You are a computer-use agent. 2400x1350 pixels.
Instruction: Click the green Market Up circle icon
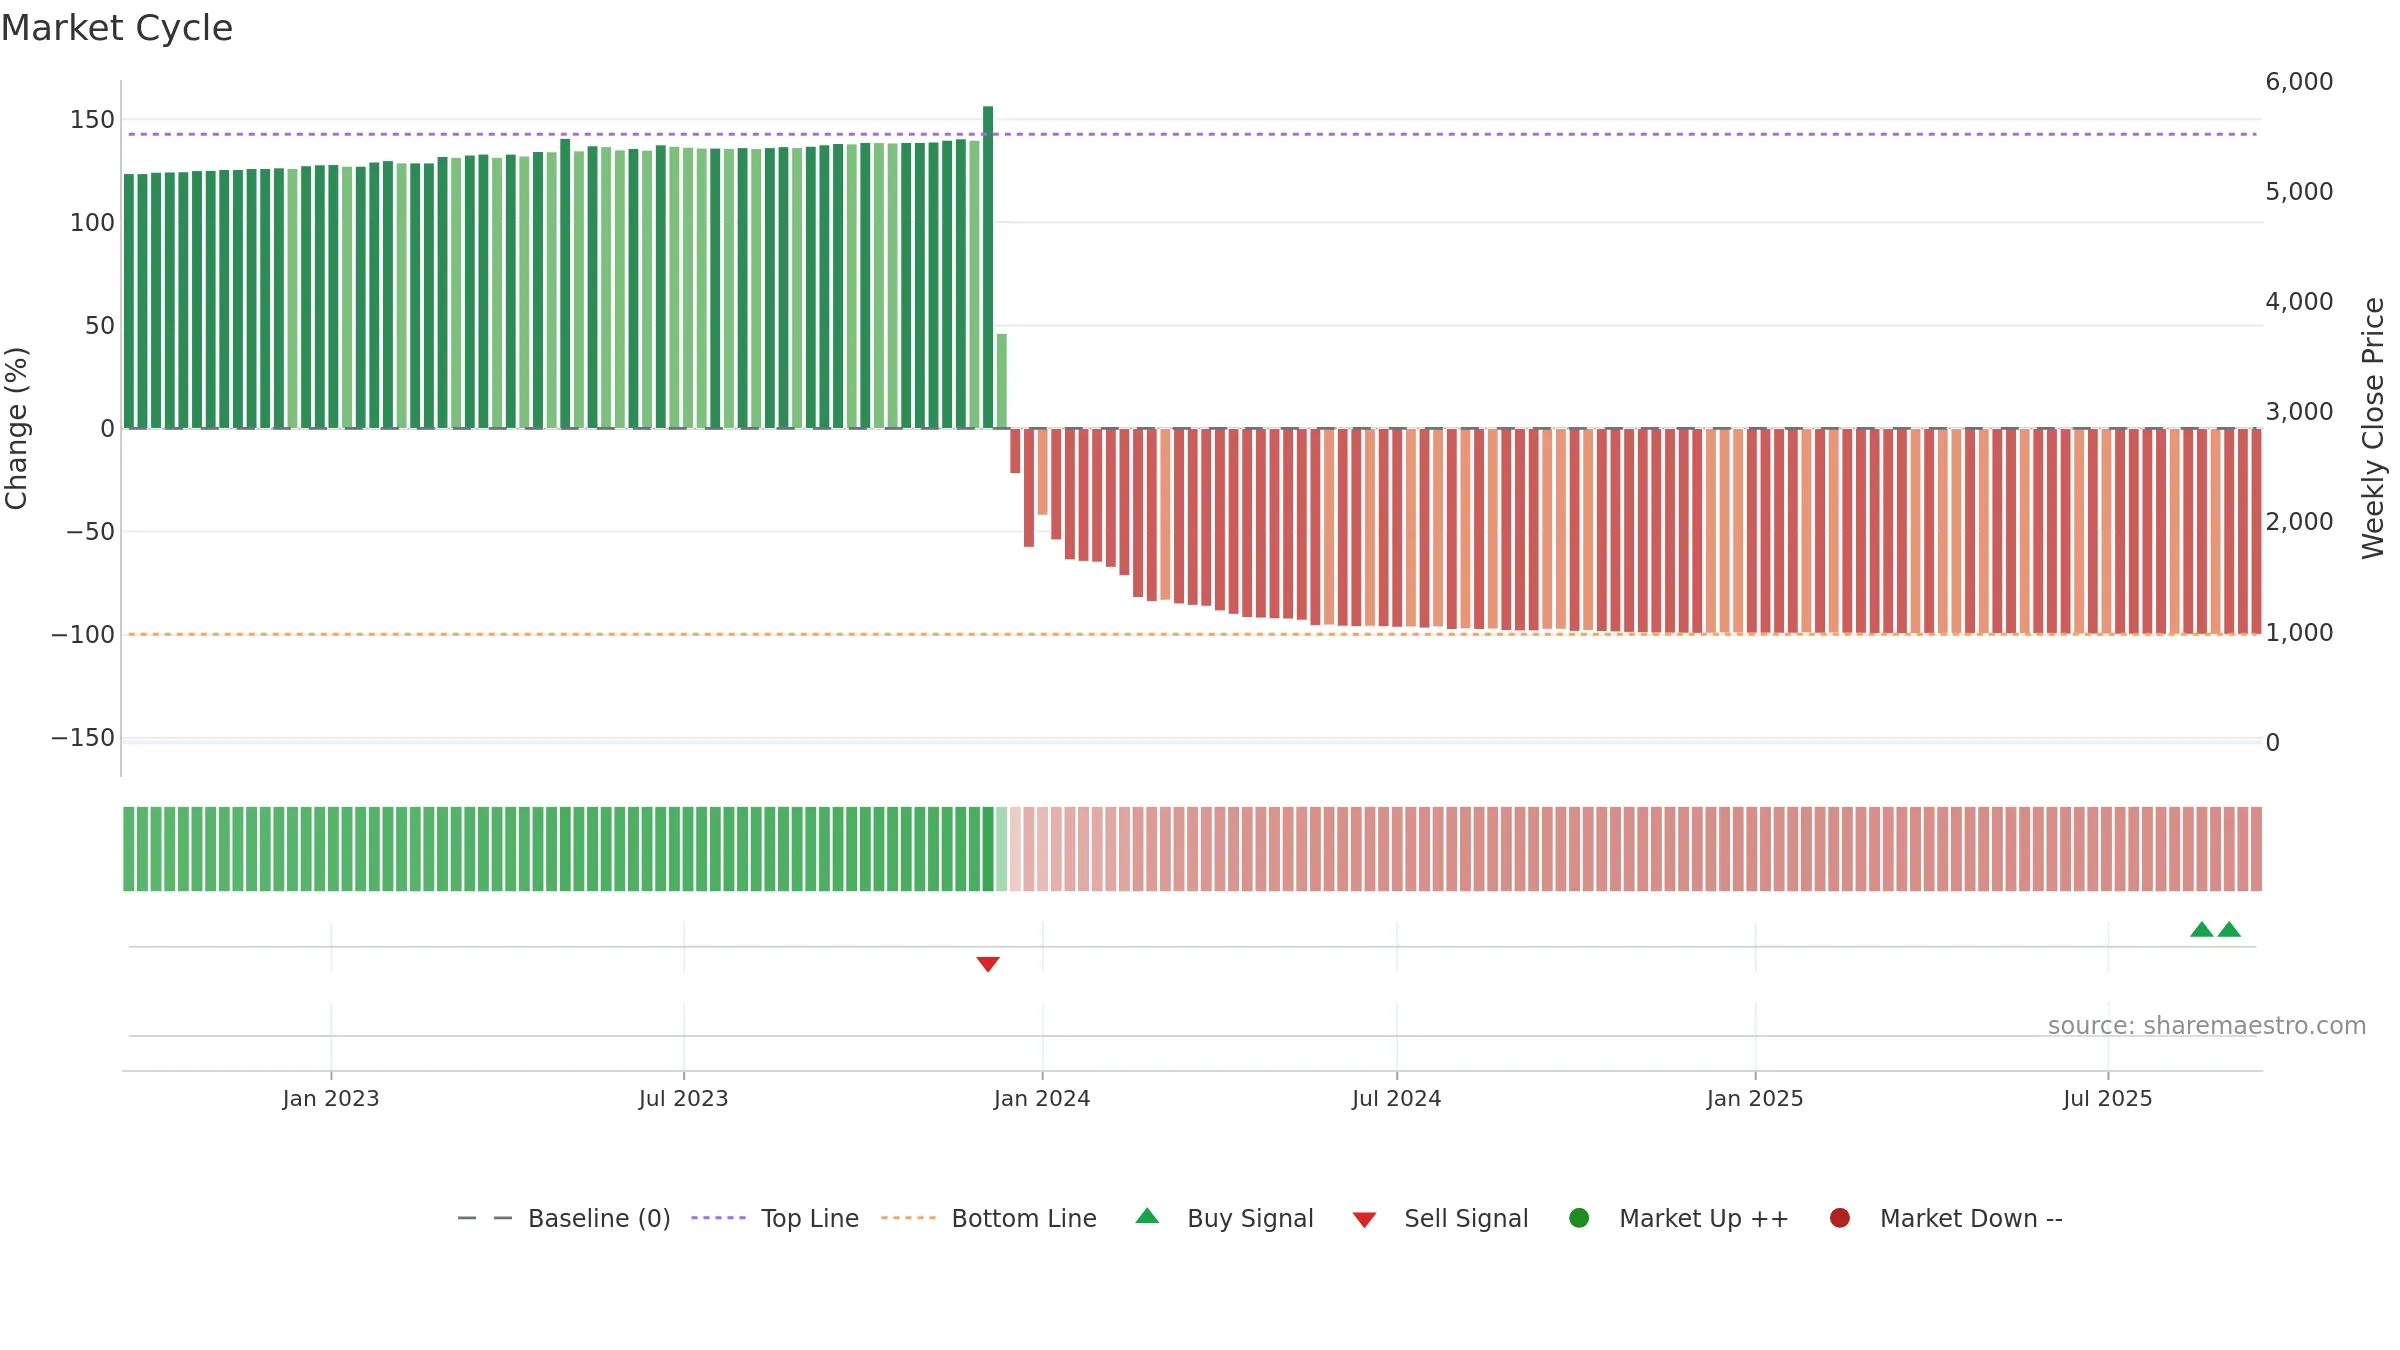point(1579,1218)
